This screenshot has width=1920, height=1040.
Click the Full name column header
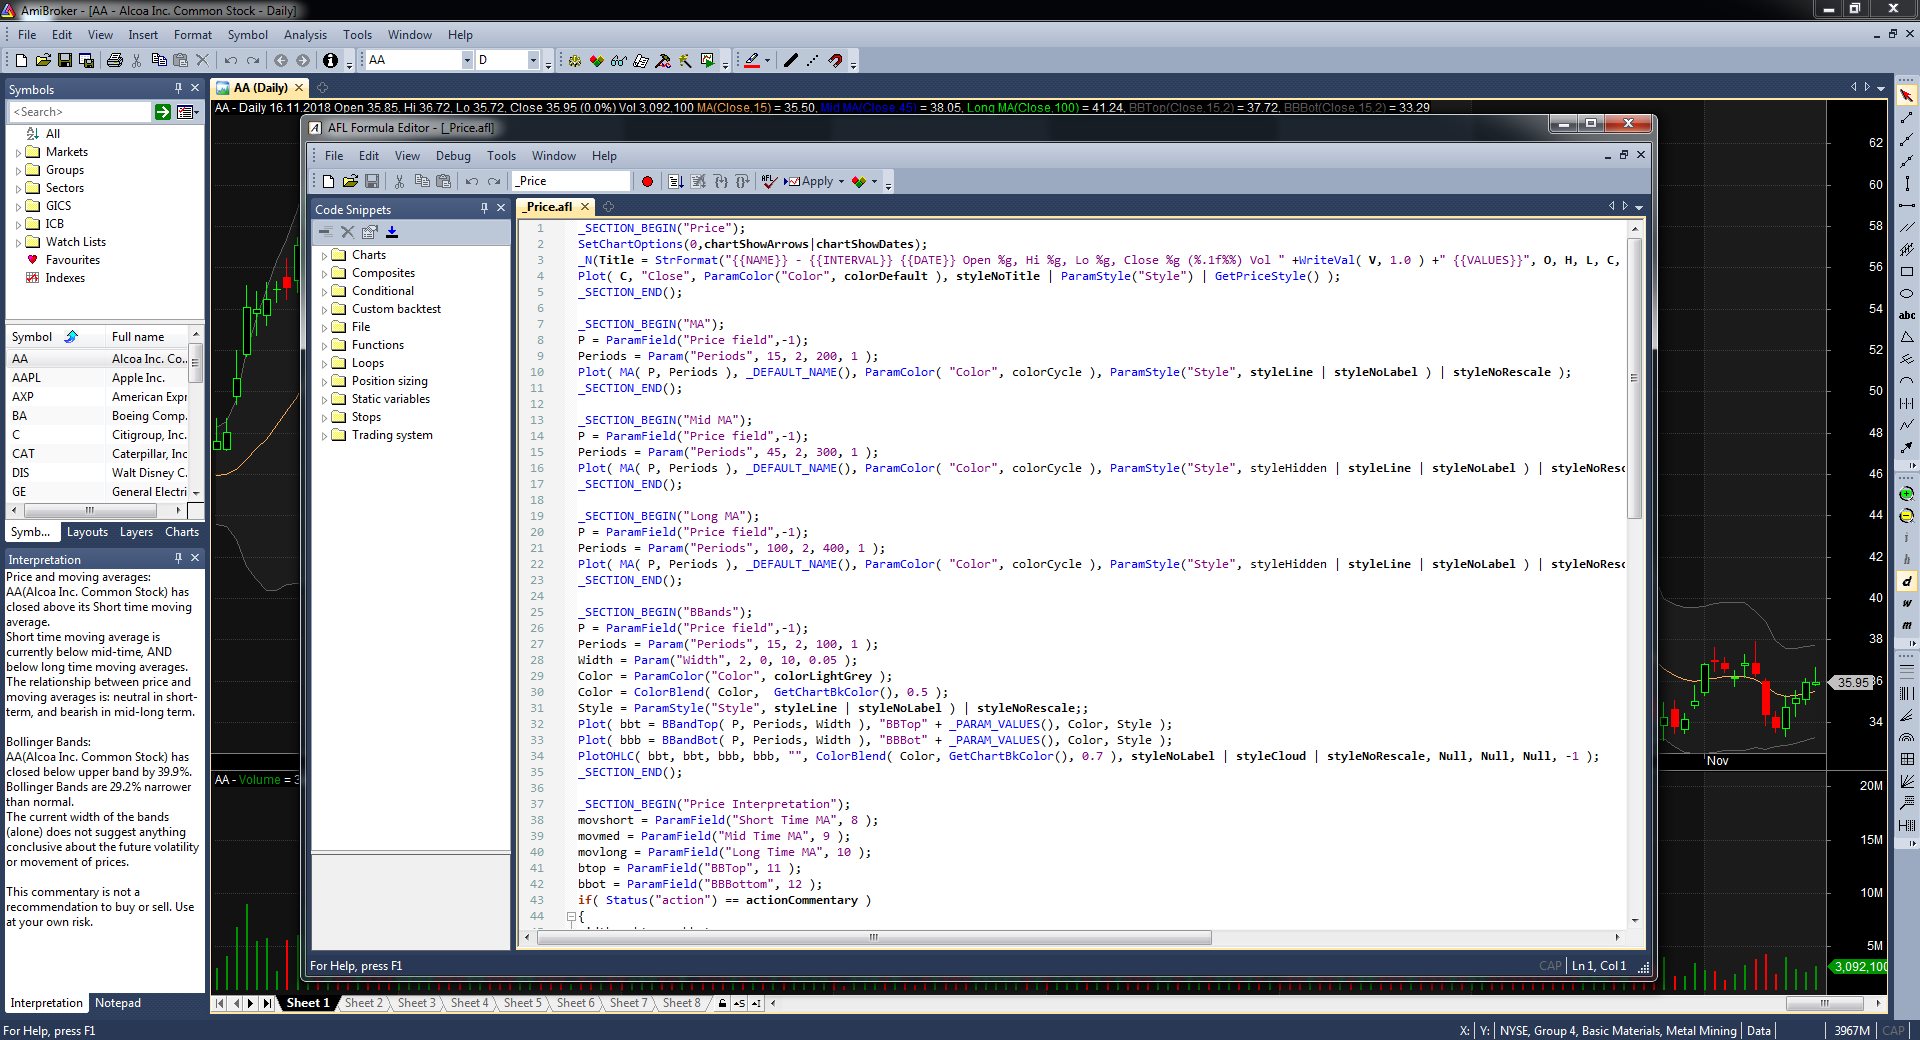[x=147, y=337]
